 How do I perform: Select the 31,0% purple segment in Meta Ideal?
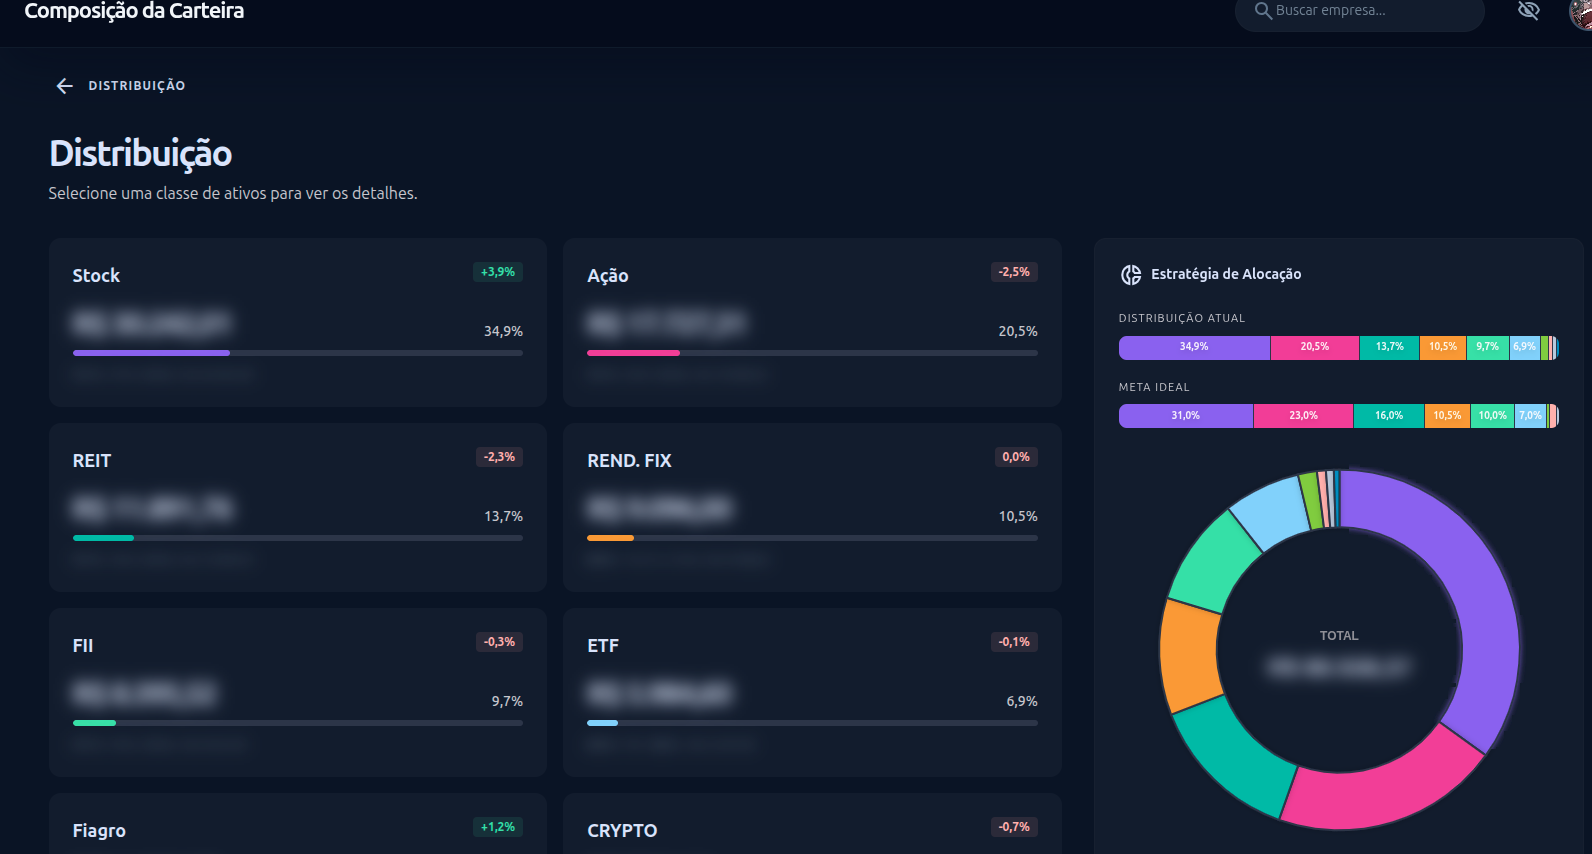click(1186, 416)
